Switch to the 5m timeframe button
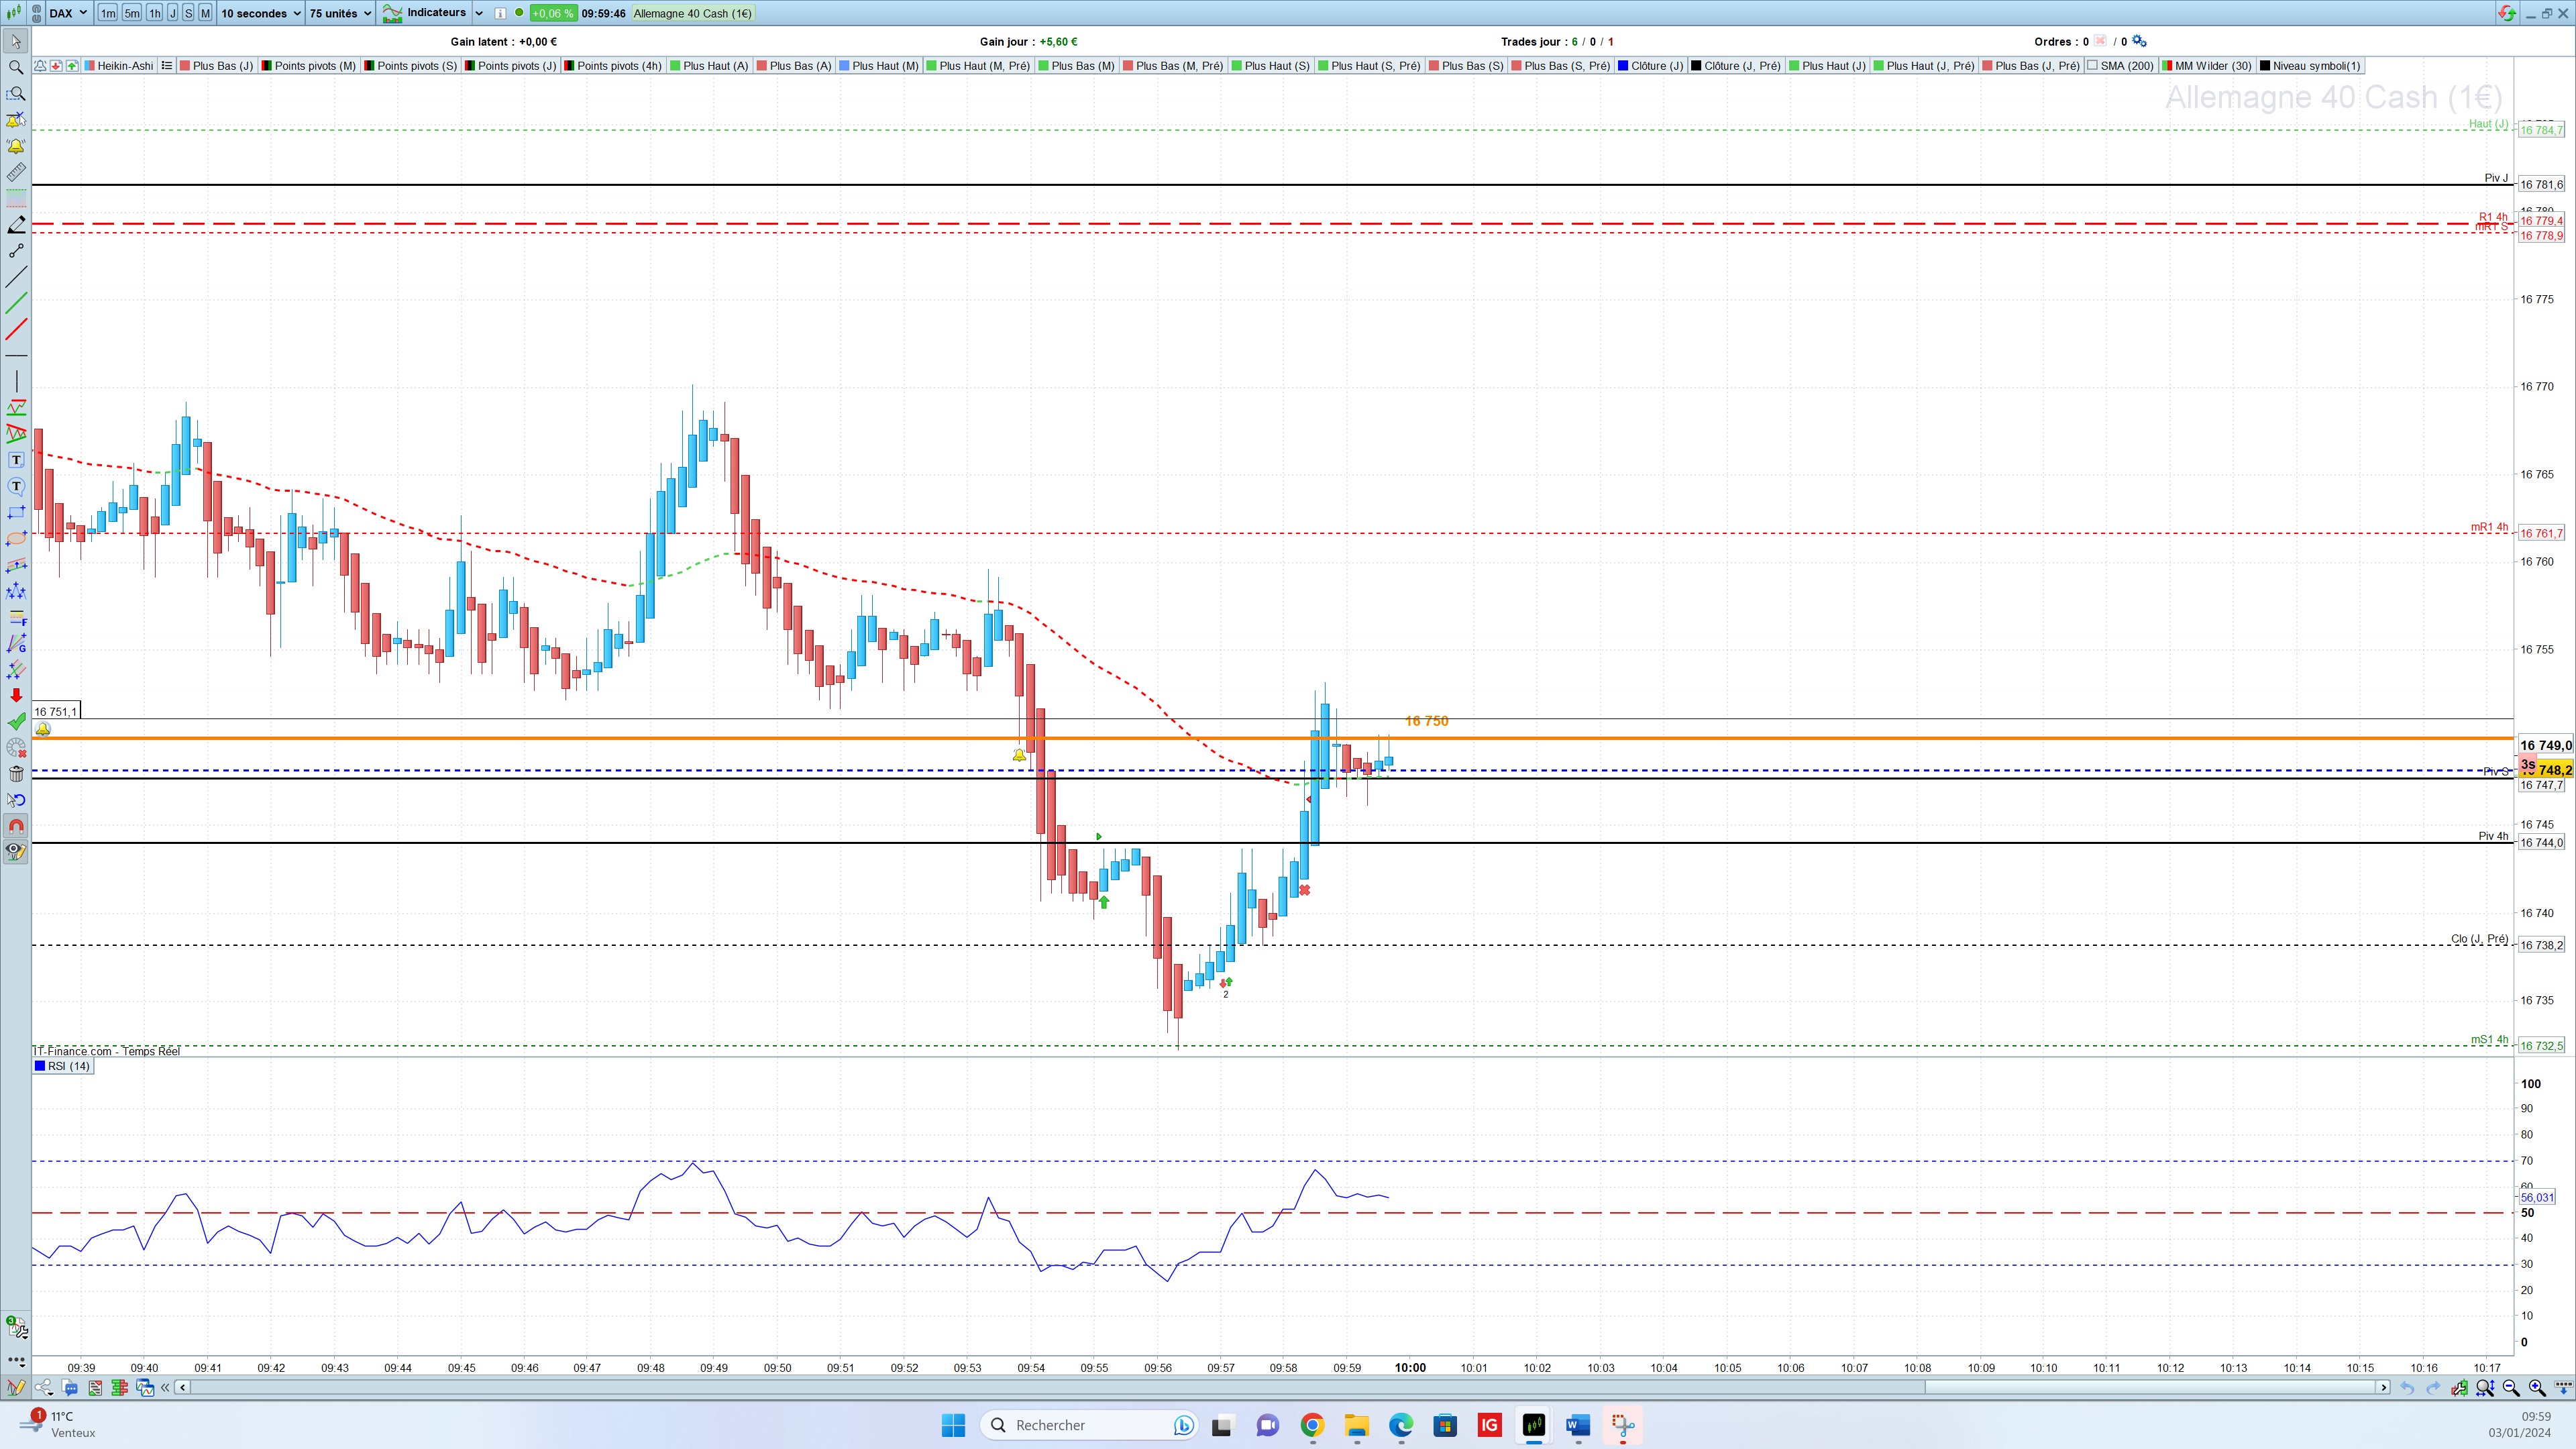This screenshot has width=2576, height=1449. (131, 13)
